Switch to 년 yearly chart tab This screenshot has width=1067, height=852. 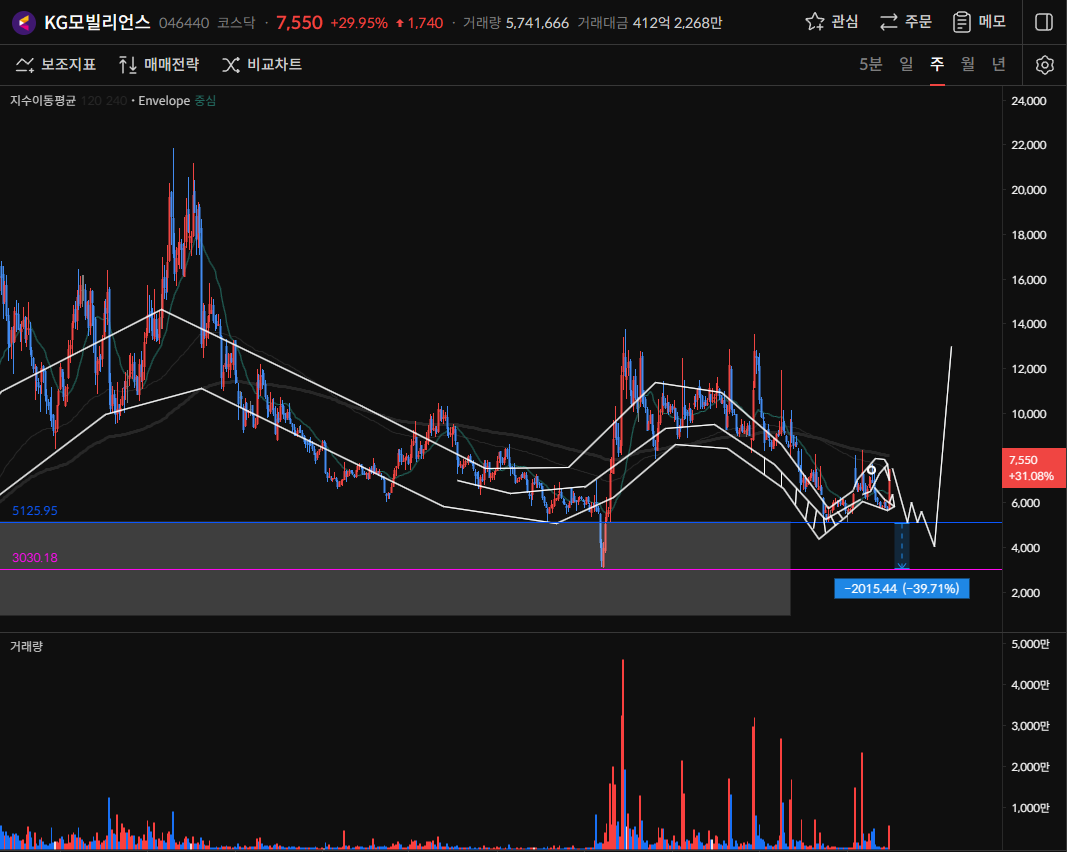(998, 64)
